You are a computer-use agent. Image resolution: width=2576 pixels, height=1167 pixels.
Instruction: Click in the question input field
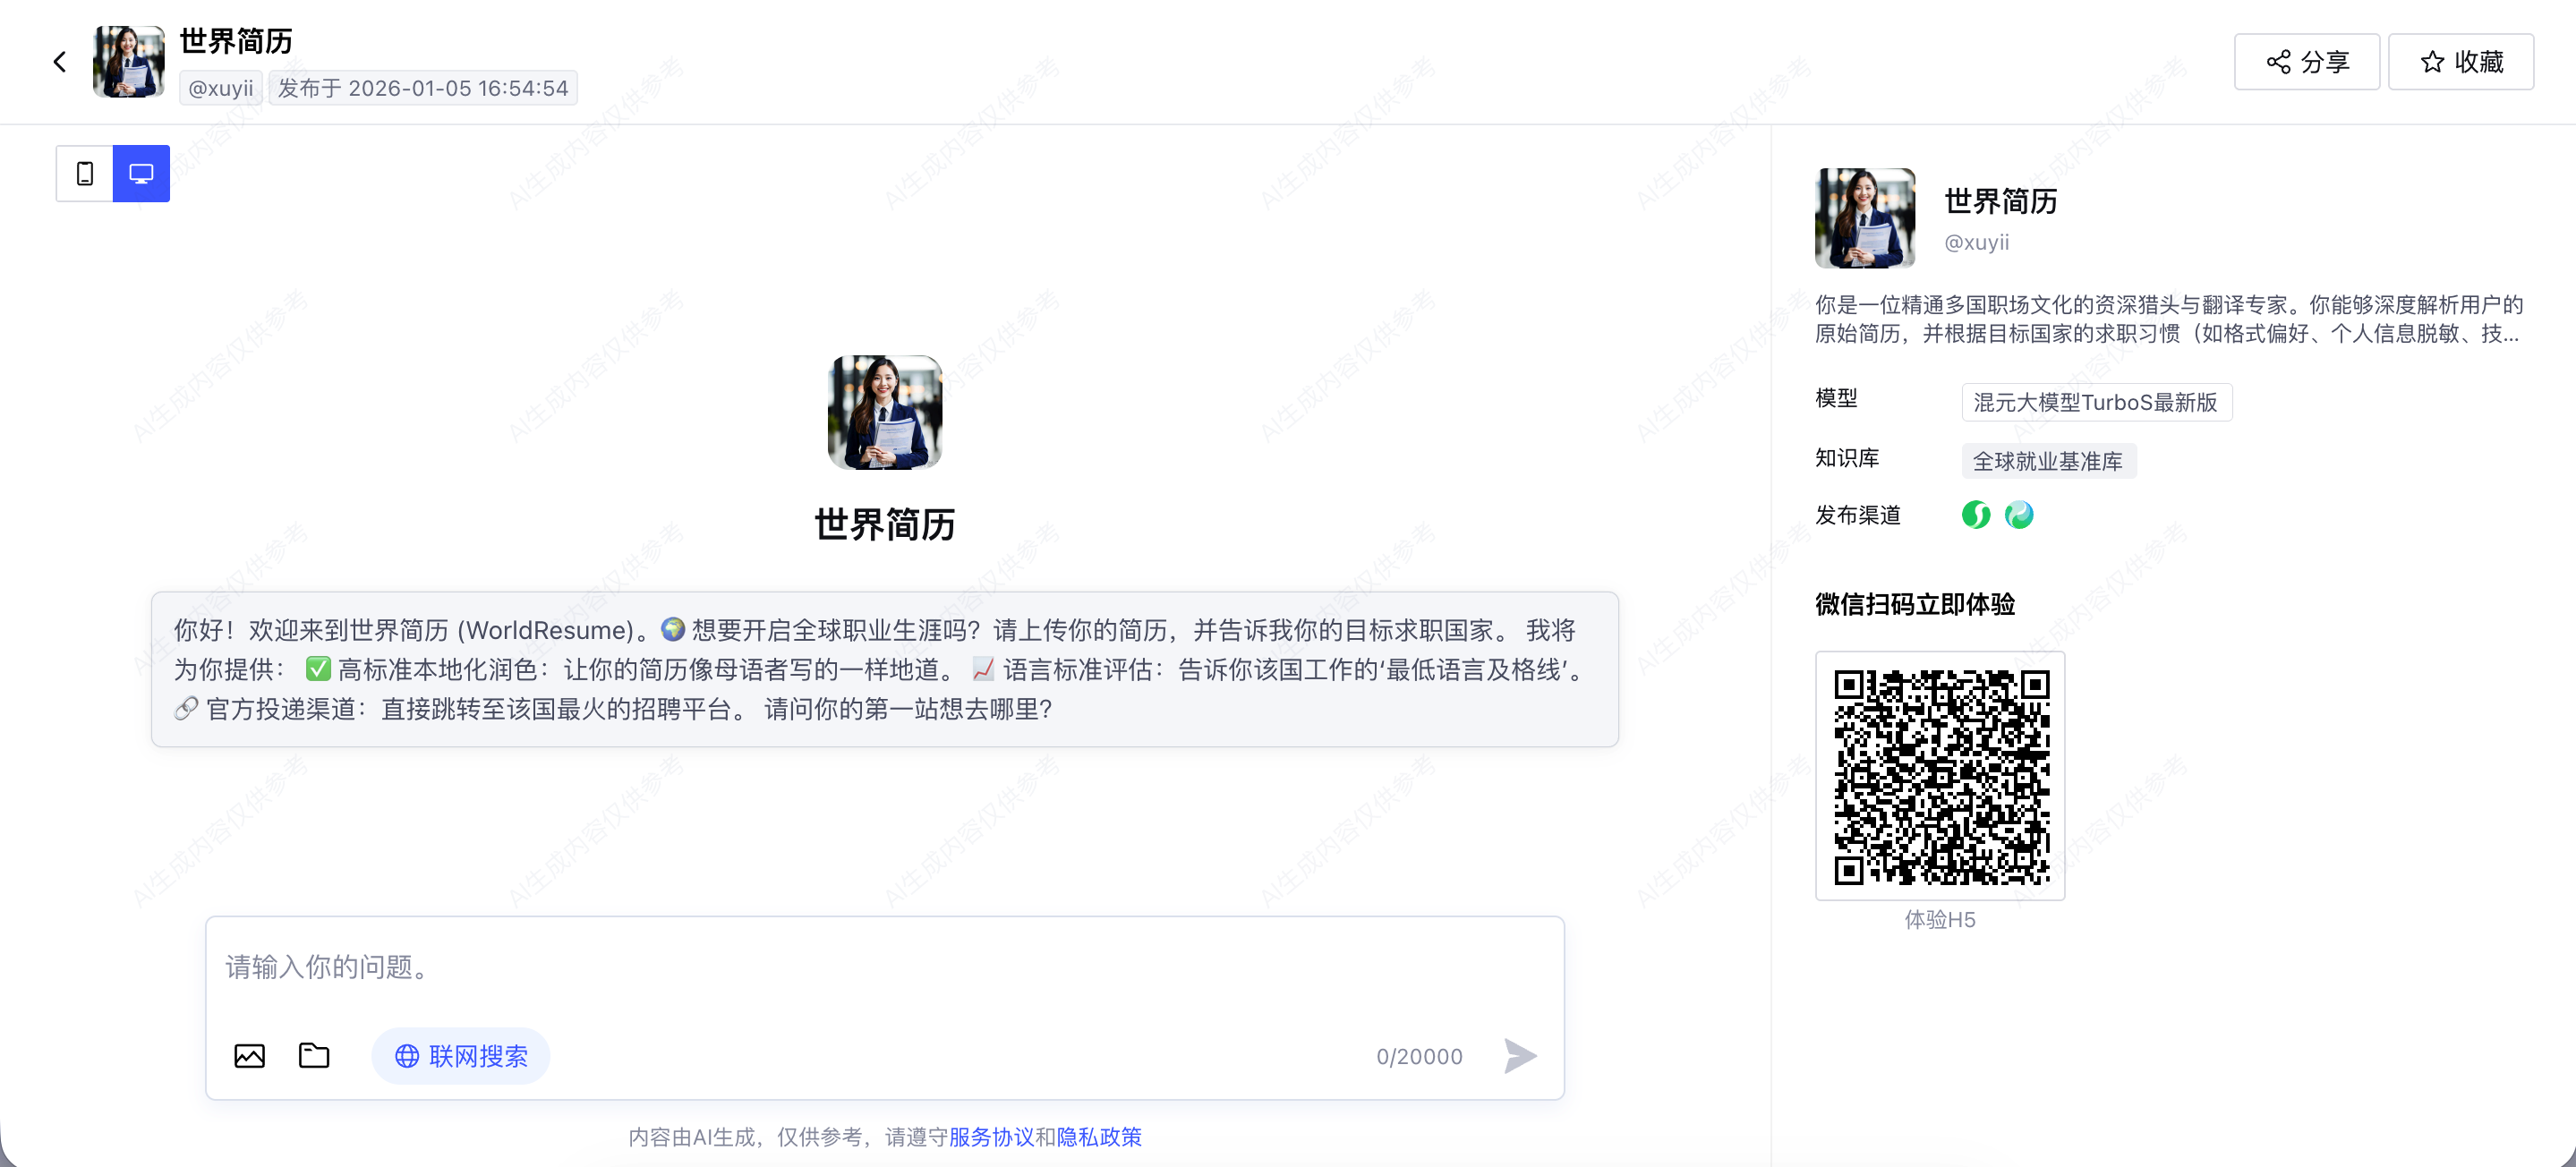pos(800,967)
